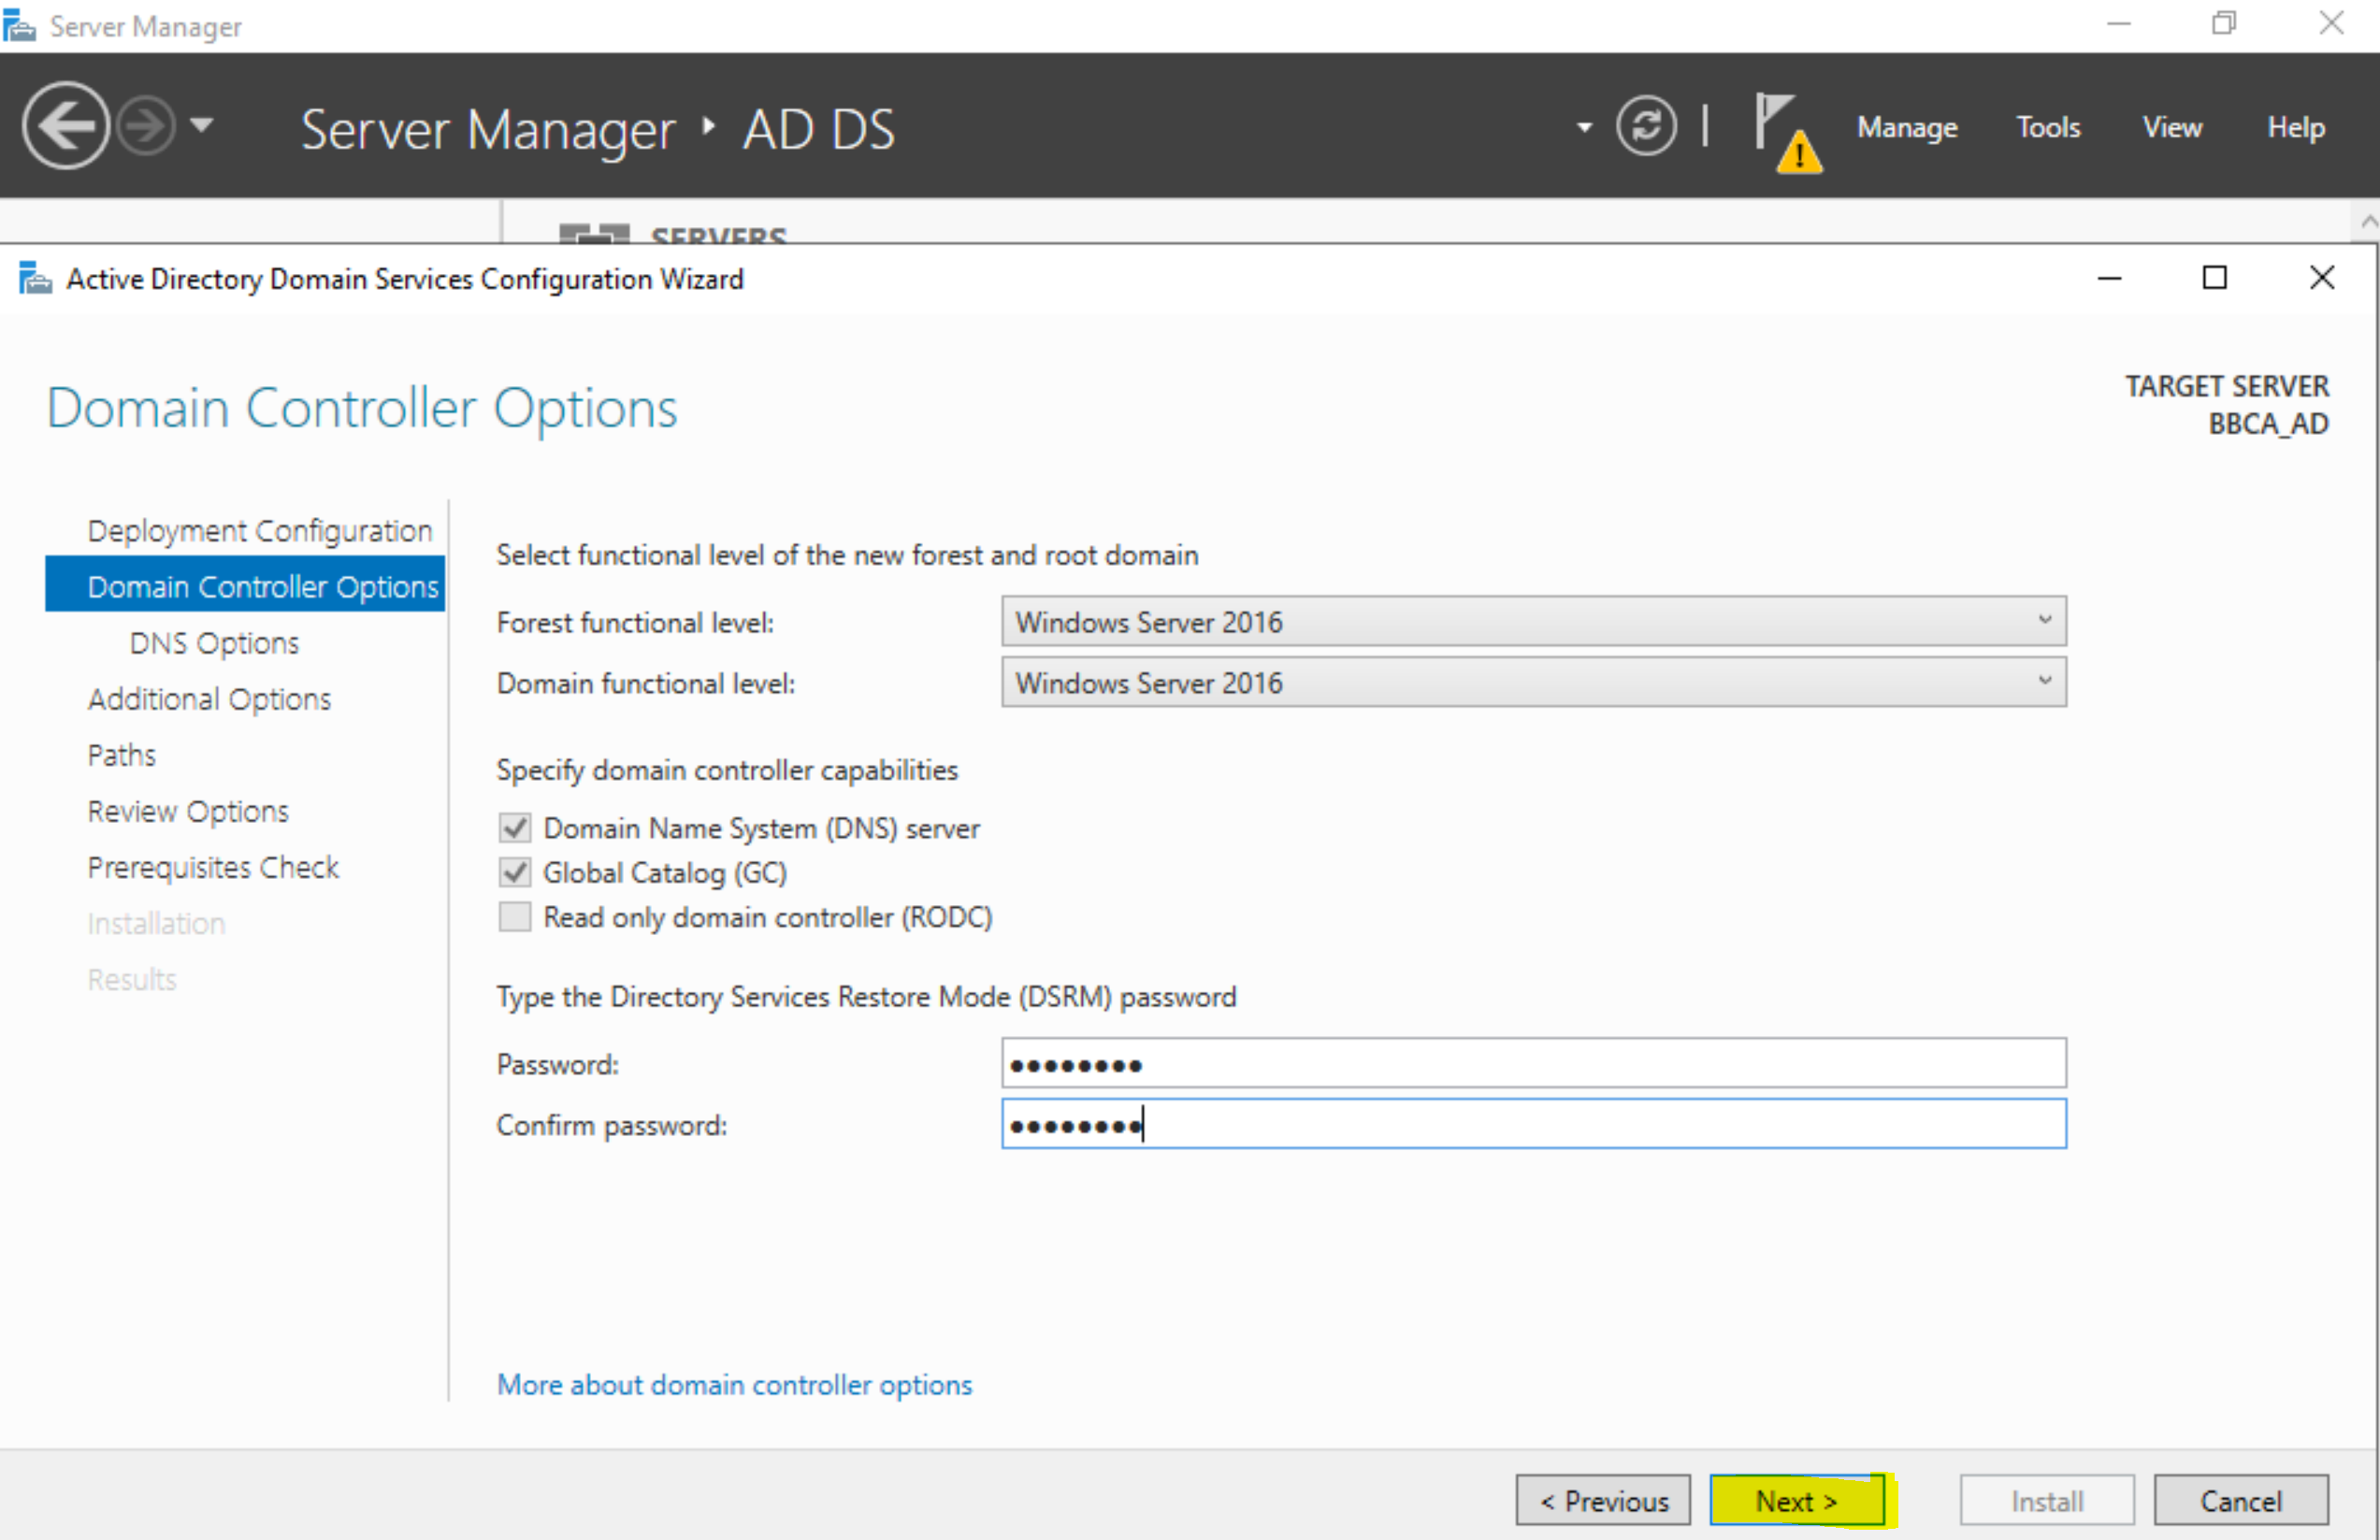2380x1540 pixels.
Task: Open More about domain controller options link
Action: (735, 1385)
